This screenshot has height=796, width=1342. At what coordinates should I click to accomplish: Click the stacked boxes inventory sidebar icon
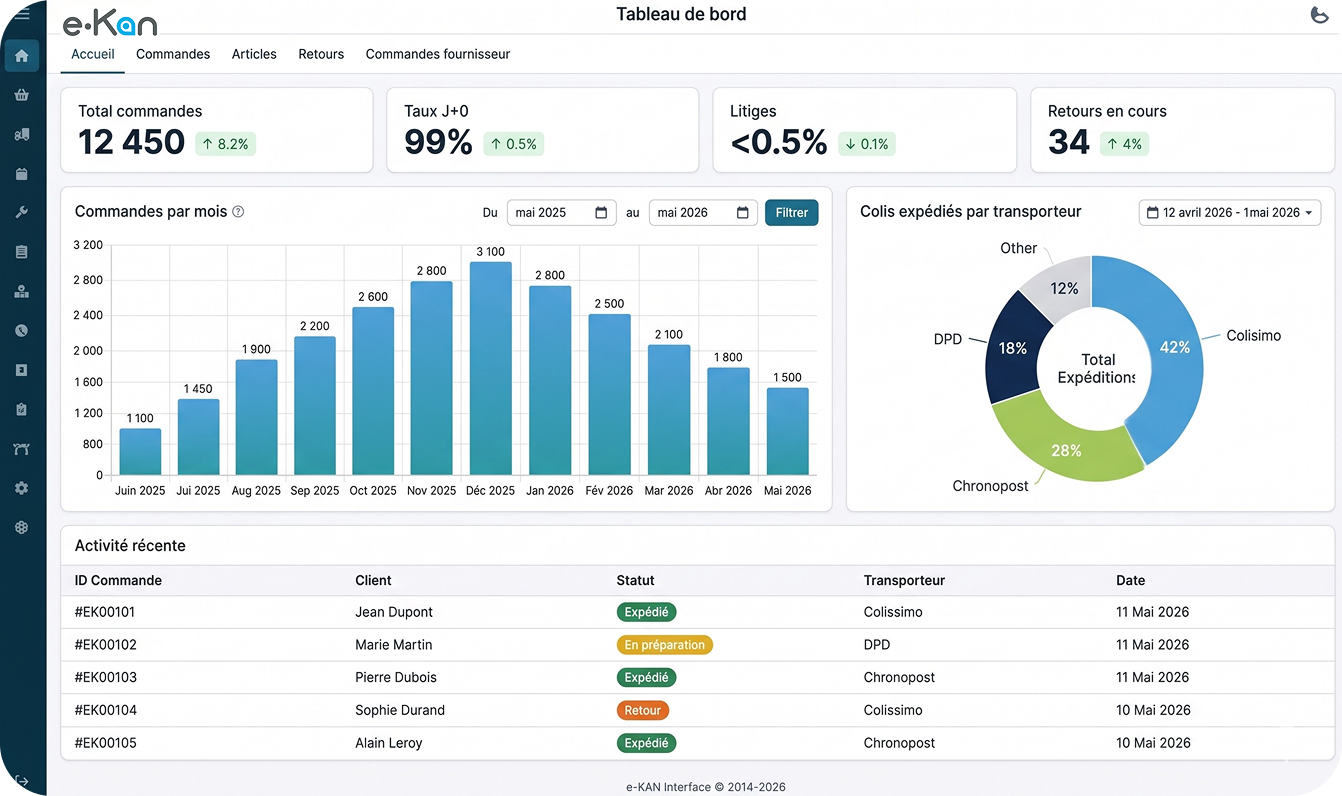point(22,292)
